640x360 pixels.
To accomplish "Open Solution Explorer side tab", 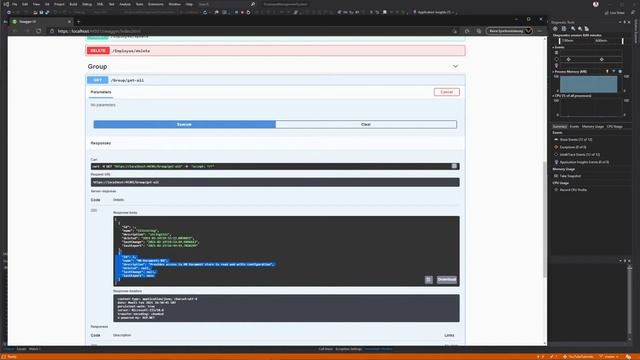I will coord(636,31).
